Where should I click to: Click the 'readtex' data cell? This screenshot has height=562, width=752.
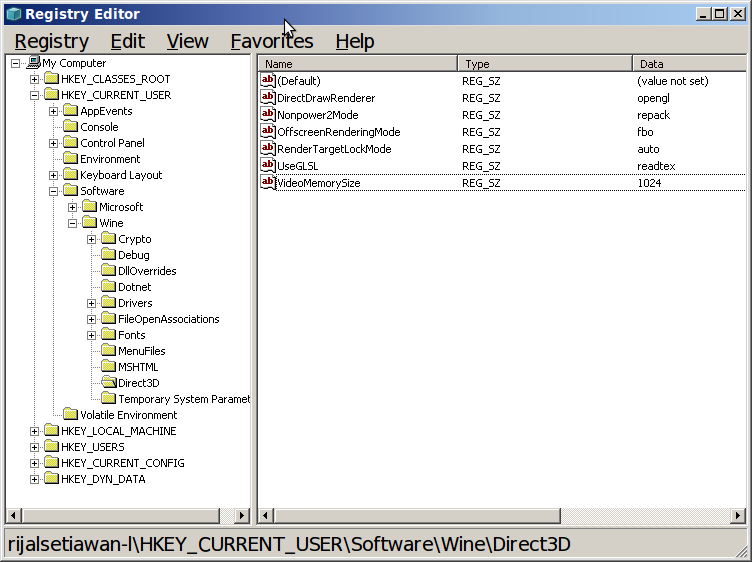coord(656,166)
